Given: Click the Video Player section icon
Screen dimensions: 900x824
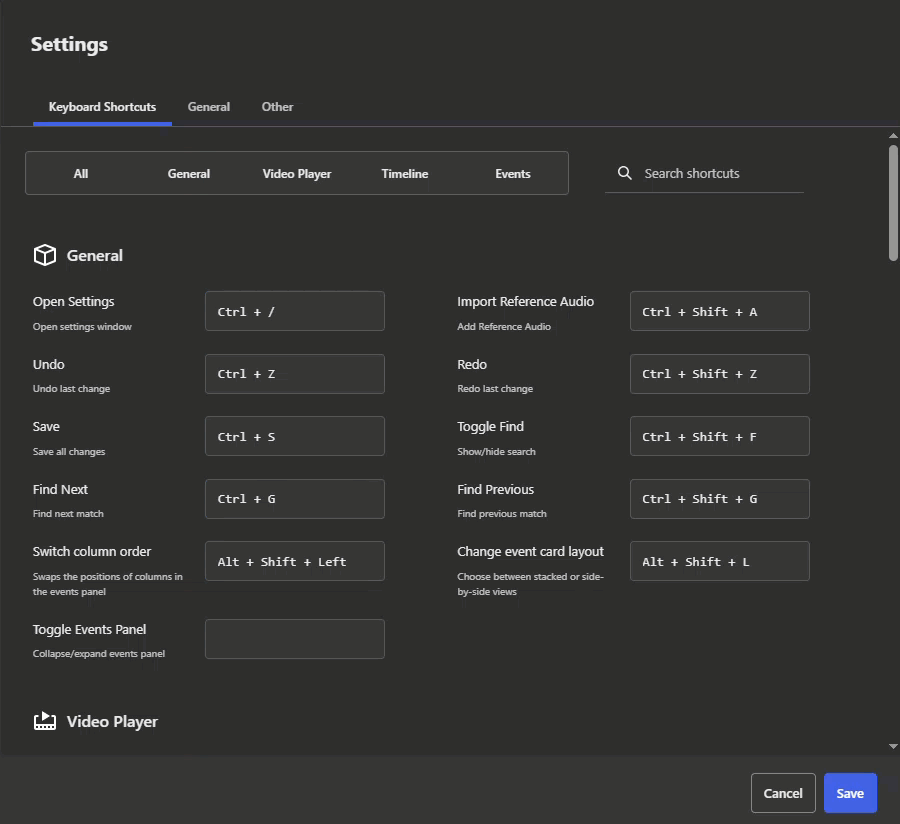Looking at the screenshot, I should pyautogui.click(x=44, y=721).
